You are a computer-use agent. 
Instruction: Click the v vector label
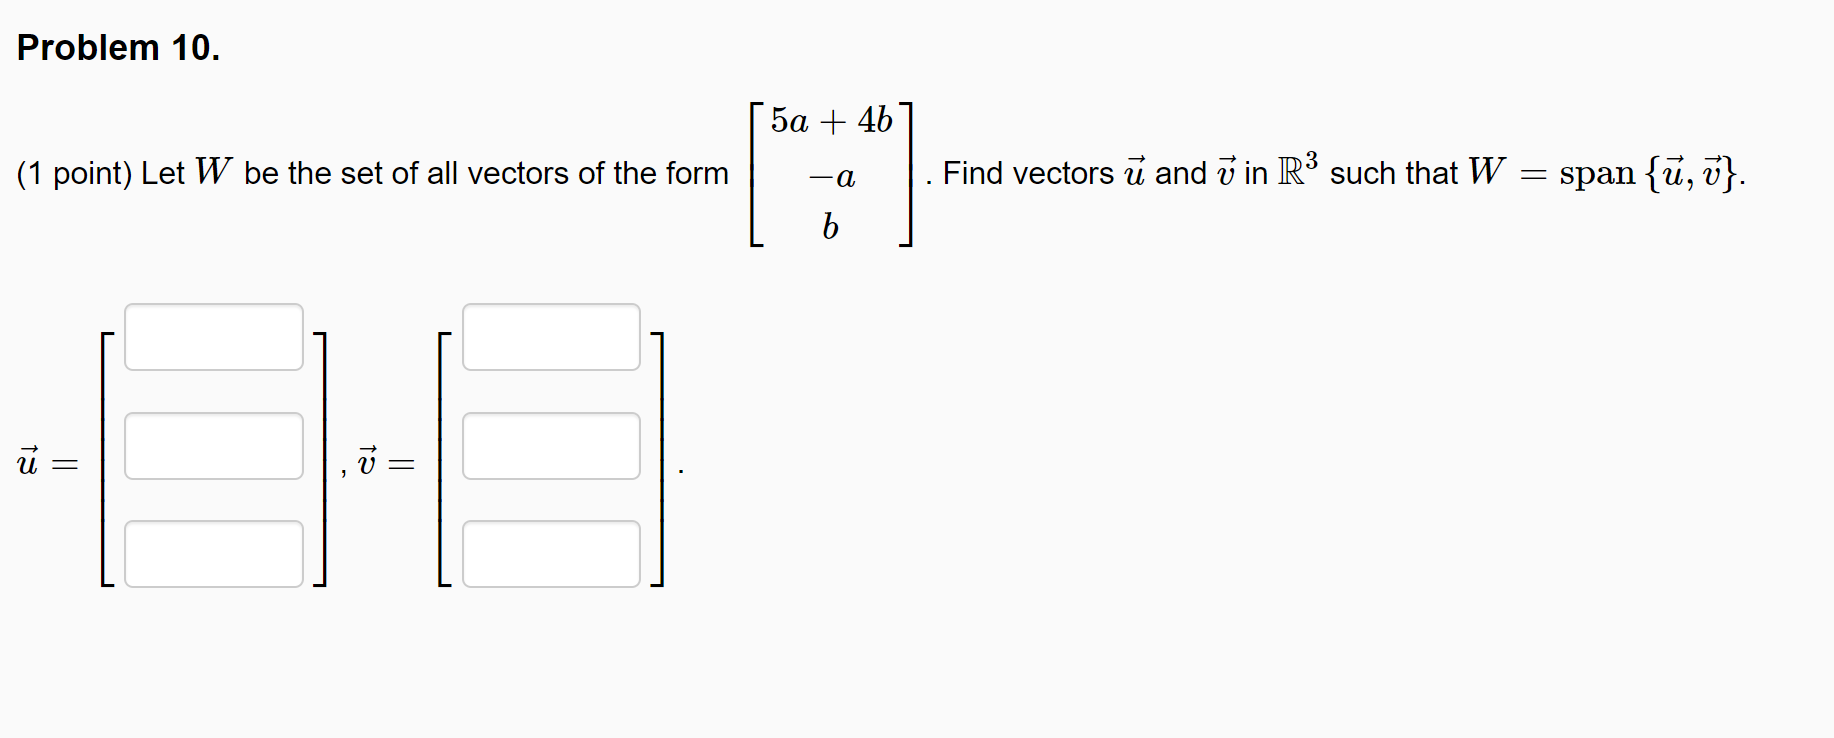368,460
